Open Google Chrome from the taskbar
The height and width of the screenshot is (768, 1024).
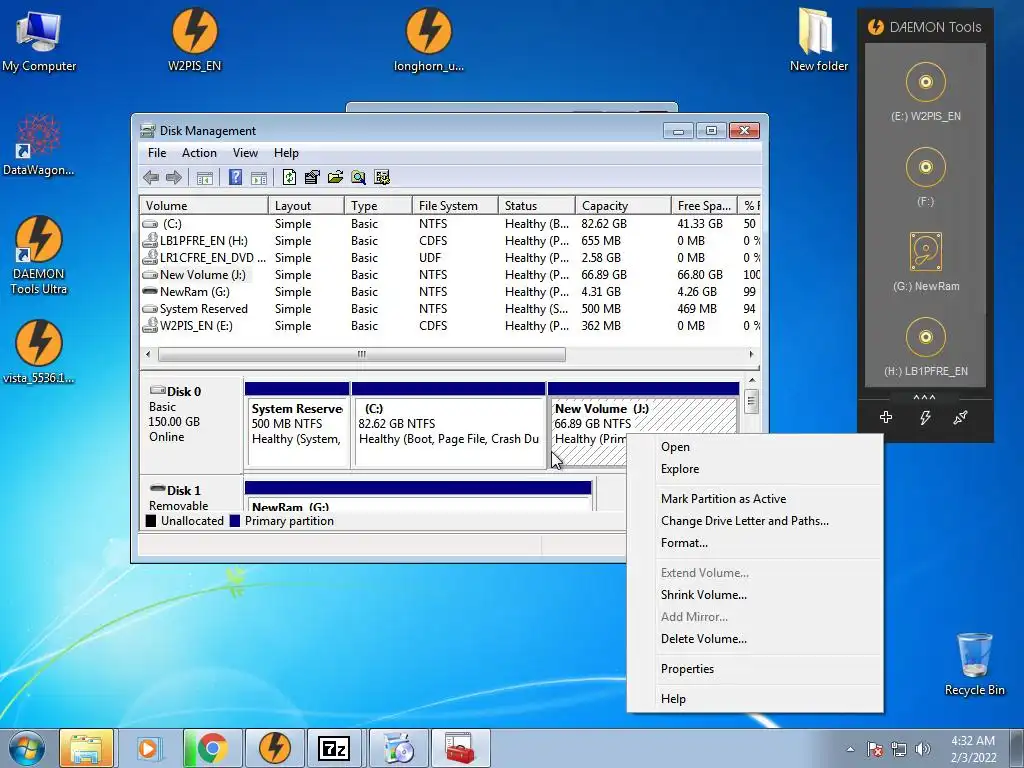212,748
